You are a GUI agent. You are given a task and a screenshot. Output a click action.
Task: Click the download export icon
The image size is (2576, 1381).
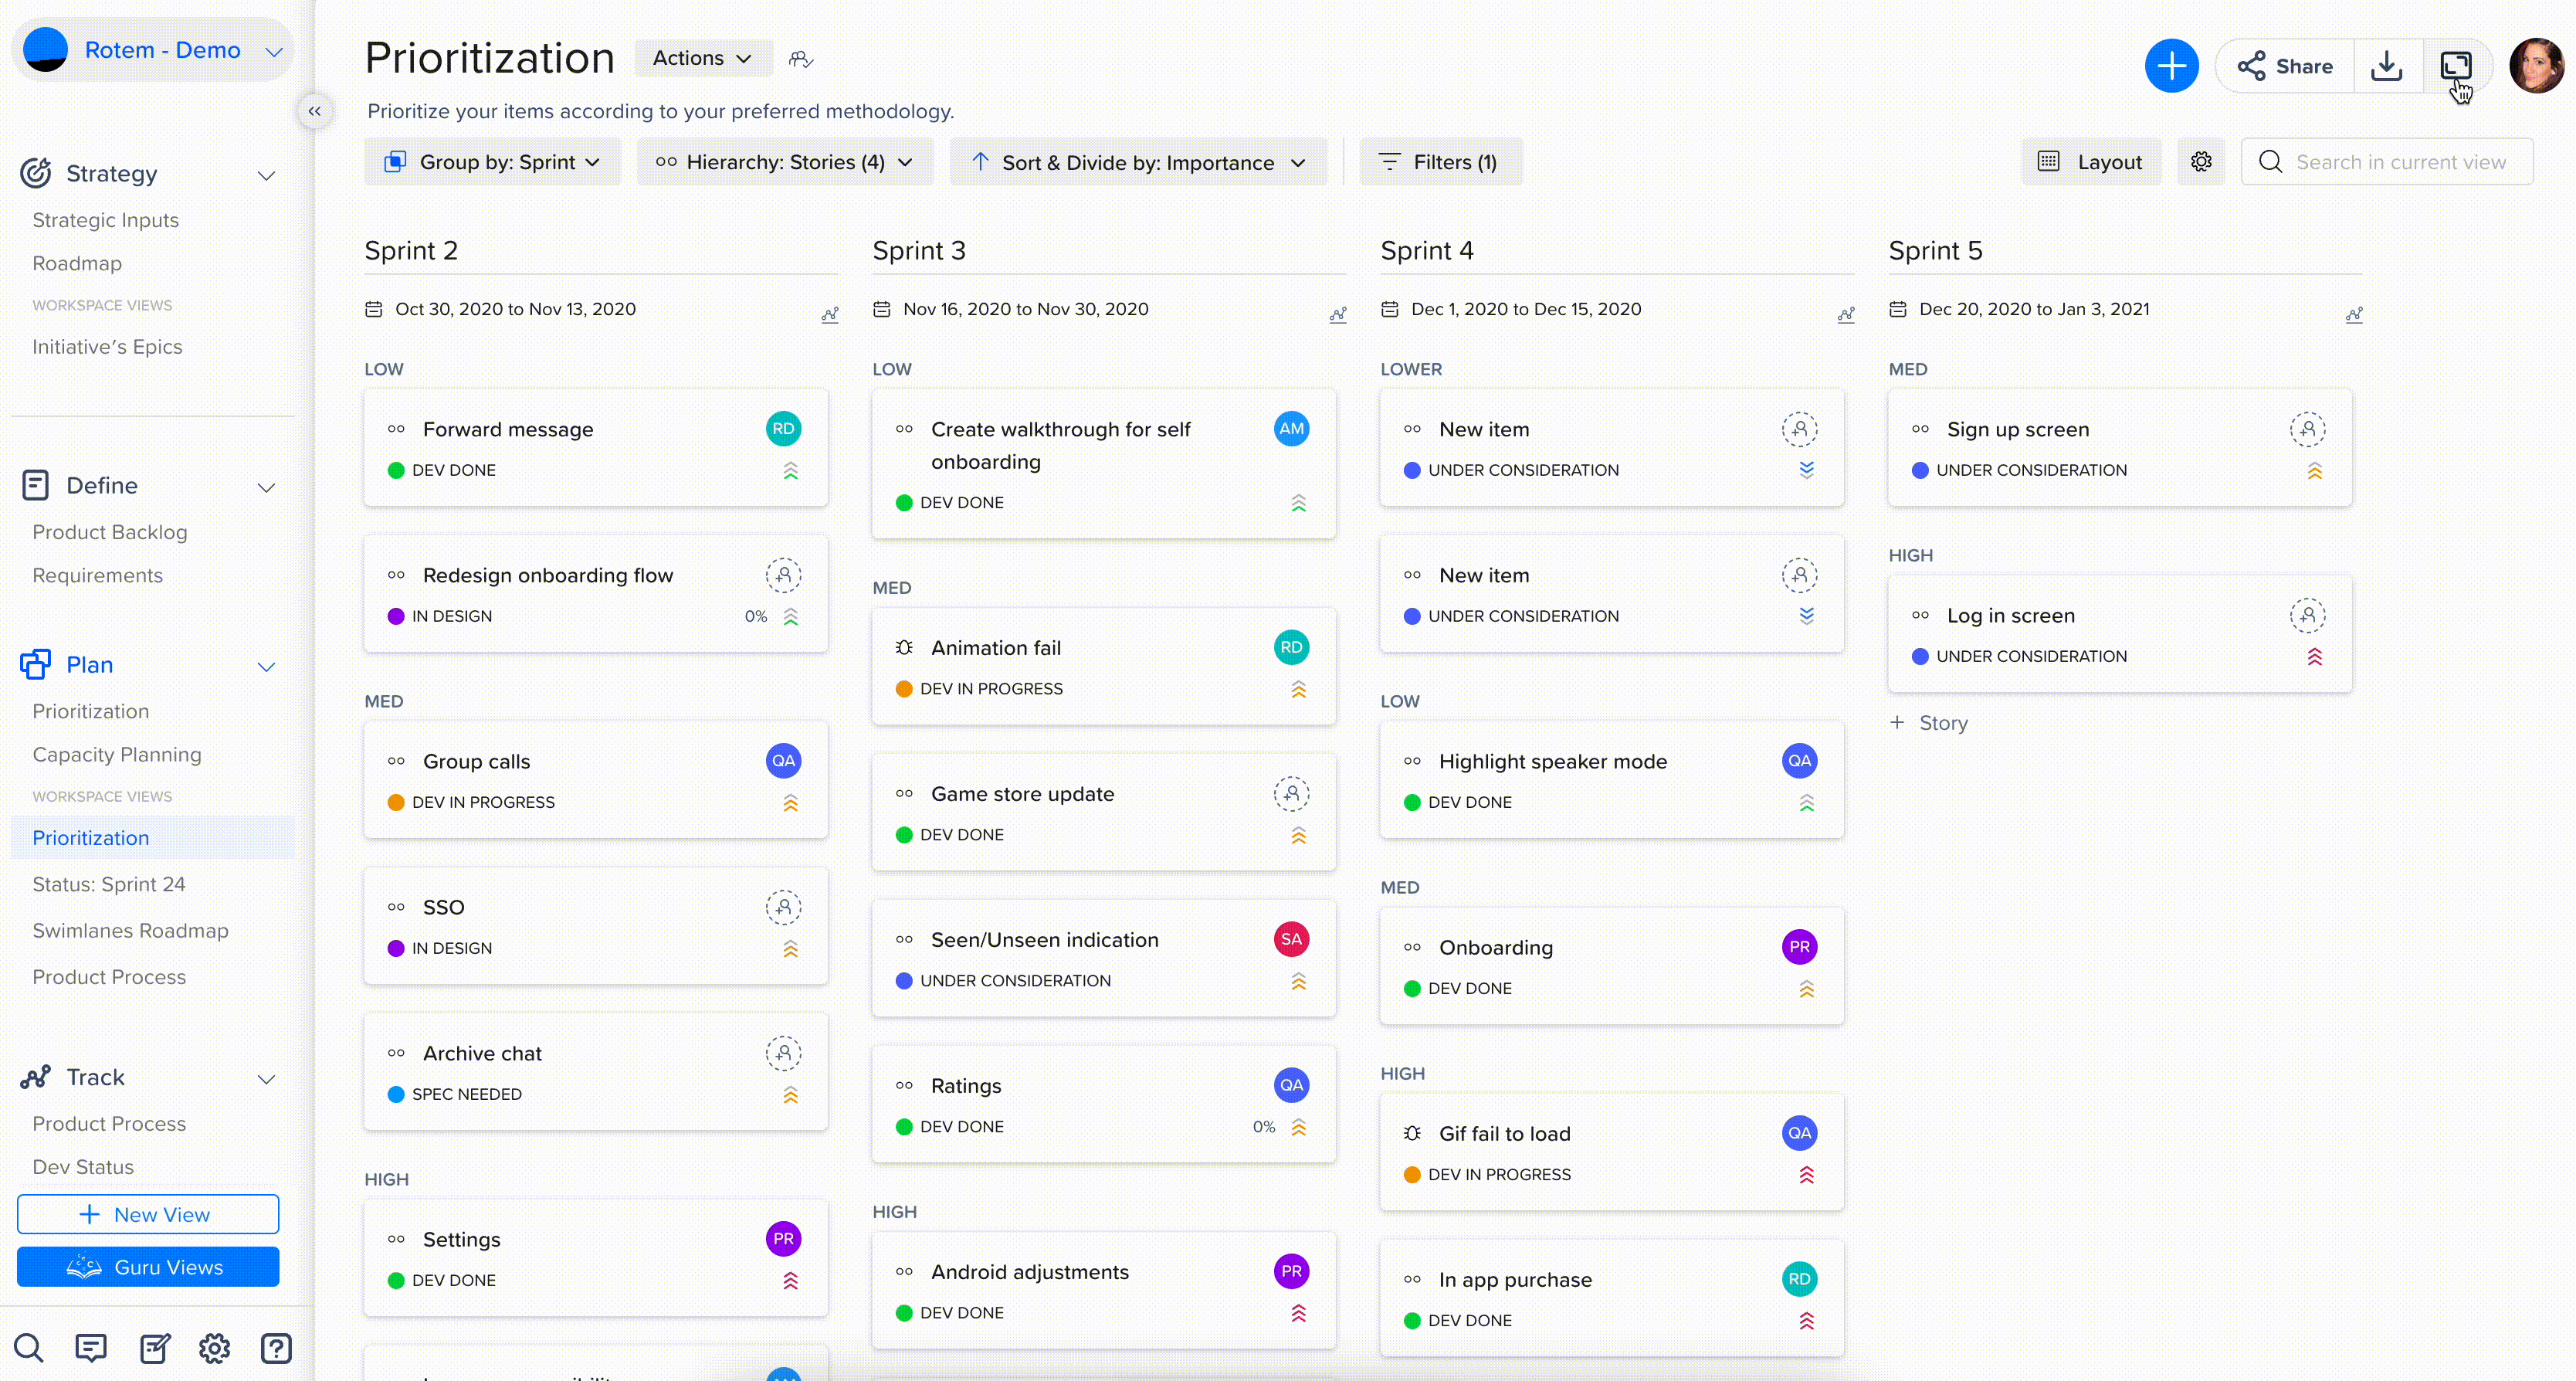(2386, 66)
